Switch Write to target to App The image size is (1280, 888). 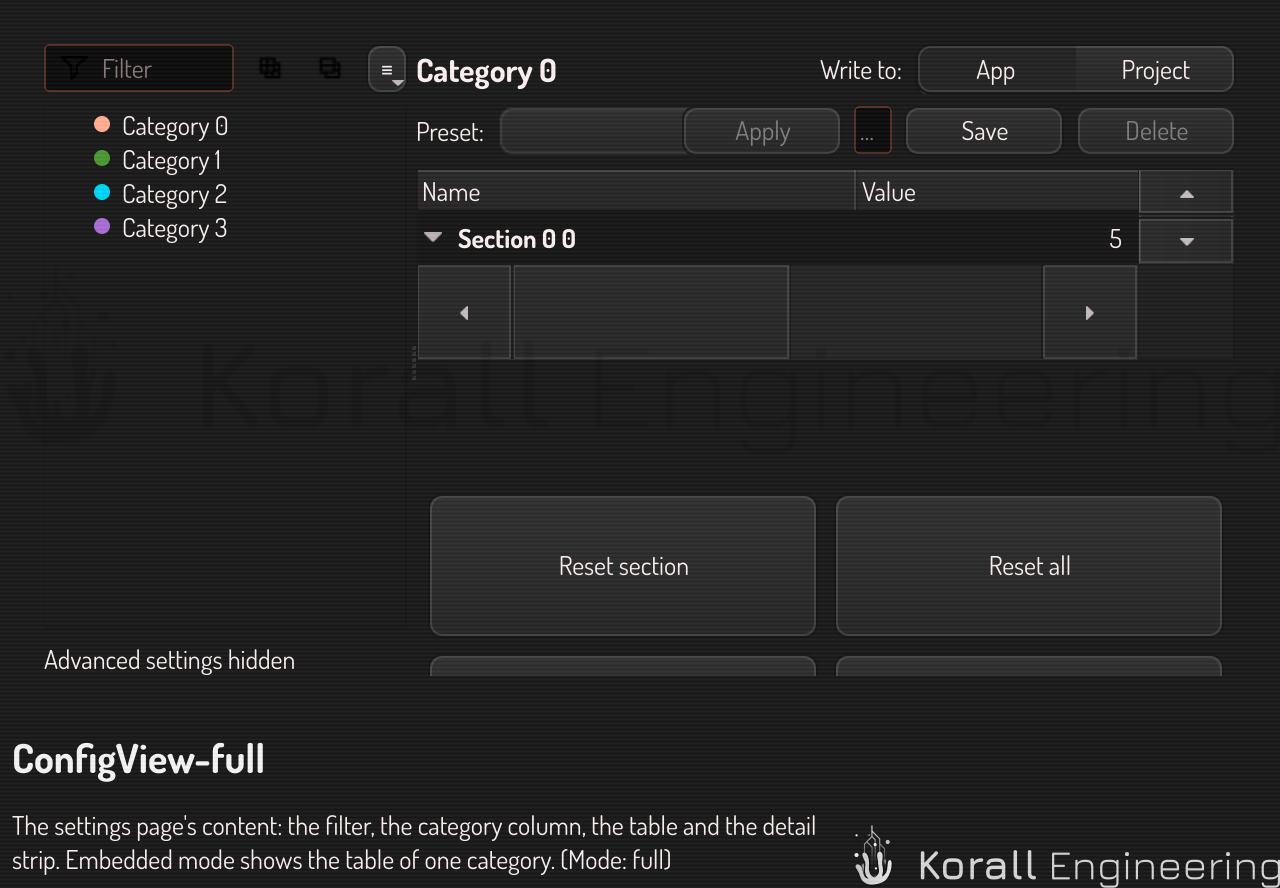(996, 70)
